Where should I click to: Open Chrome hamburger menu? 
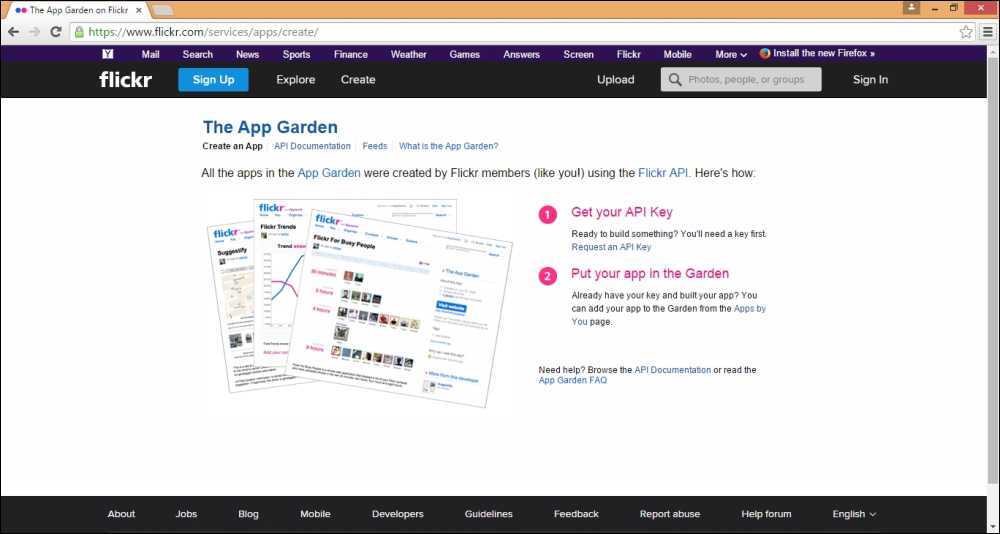(x=988, y=32)
